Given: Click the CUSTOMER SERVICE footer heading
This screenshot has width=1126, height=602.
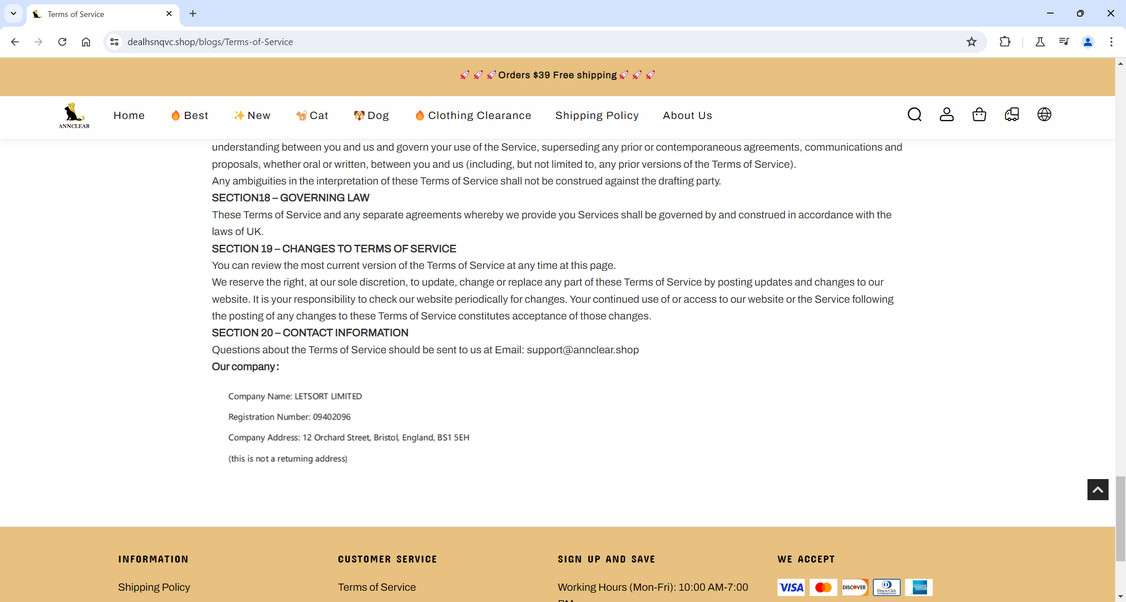Looking at the screenshot, I should pyautogui.click(x=387, y=559).
